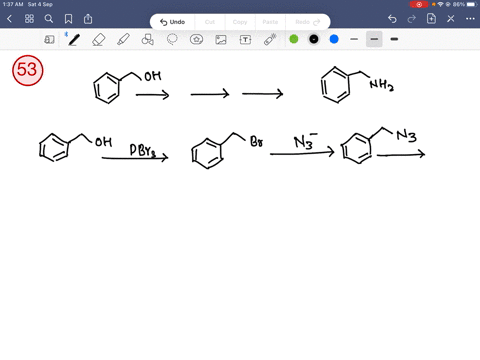Screen dimensions: 480x360
Task: Close the editing toolbar with X
Action: tap(451, 19)
